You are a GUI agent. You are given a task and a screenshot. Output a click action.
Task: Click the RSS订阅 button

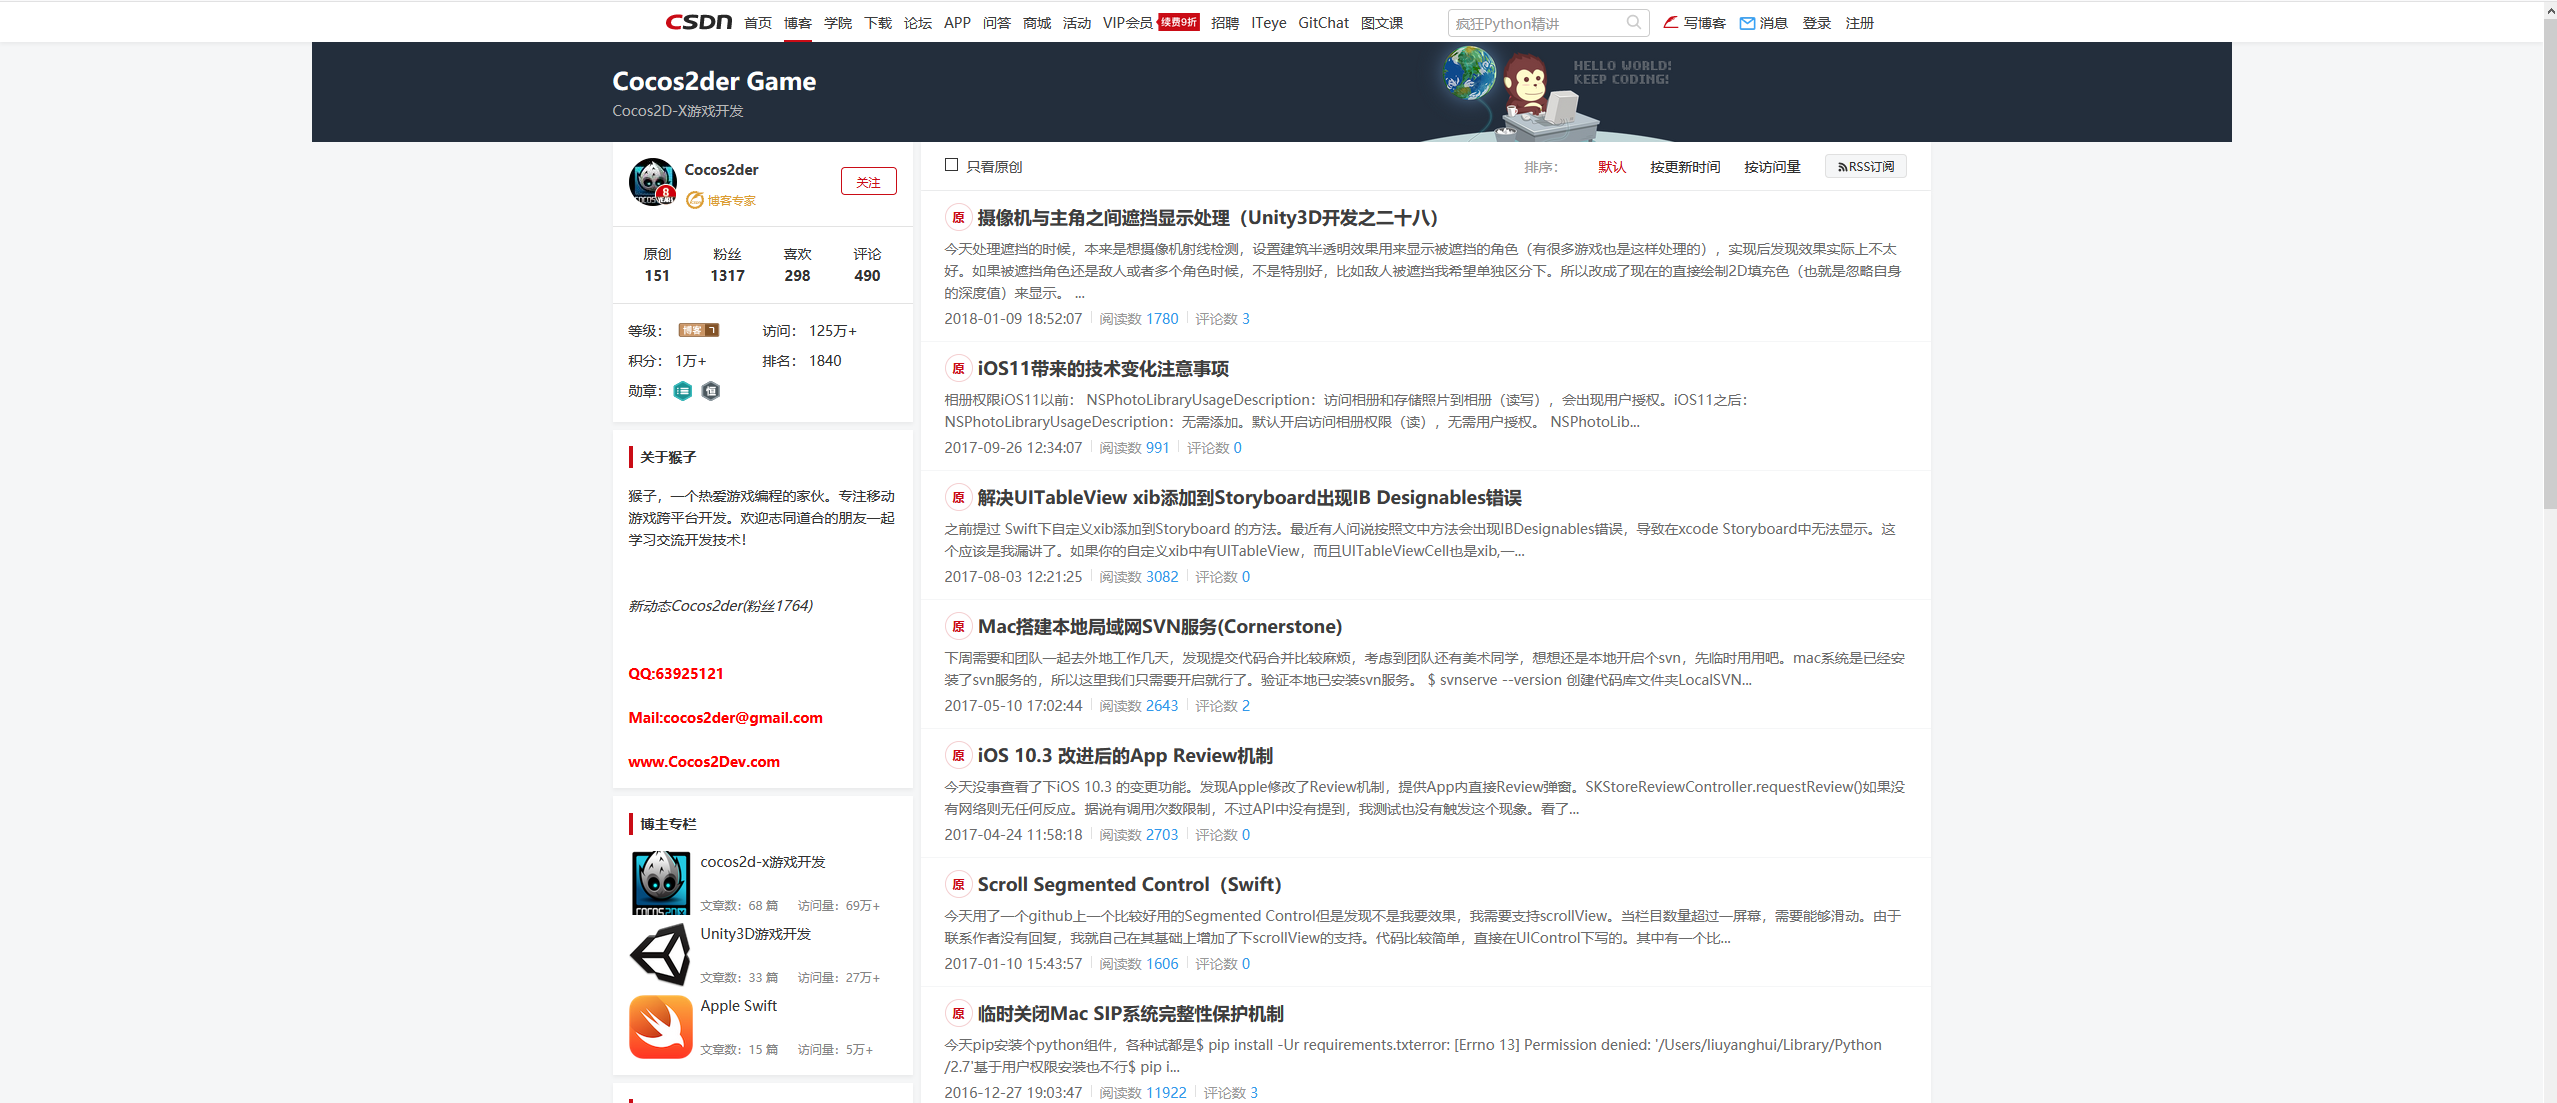click(1865, 166)
